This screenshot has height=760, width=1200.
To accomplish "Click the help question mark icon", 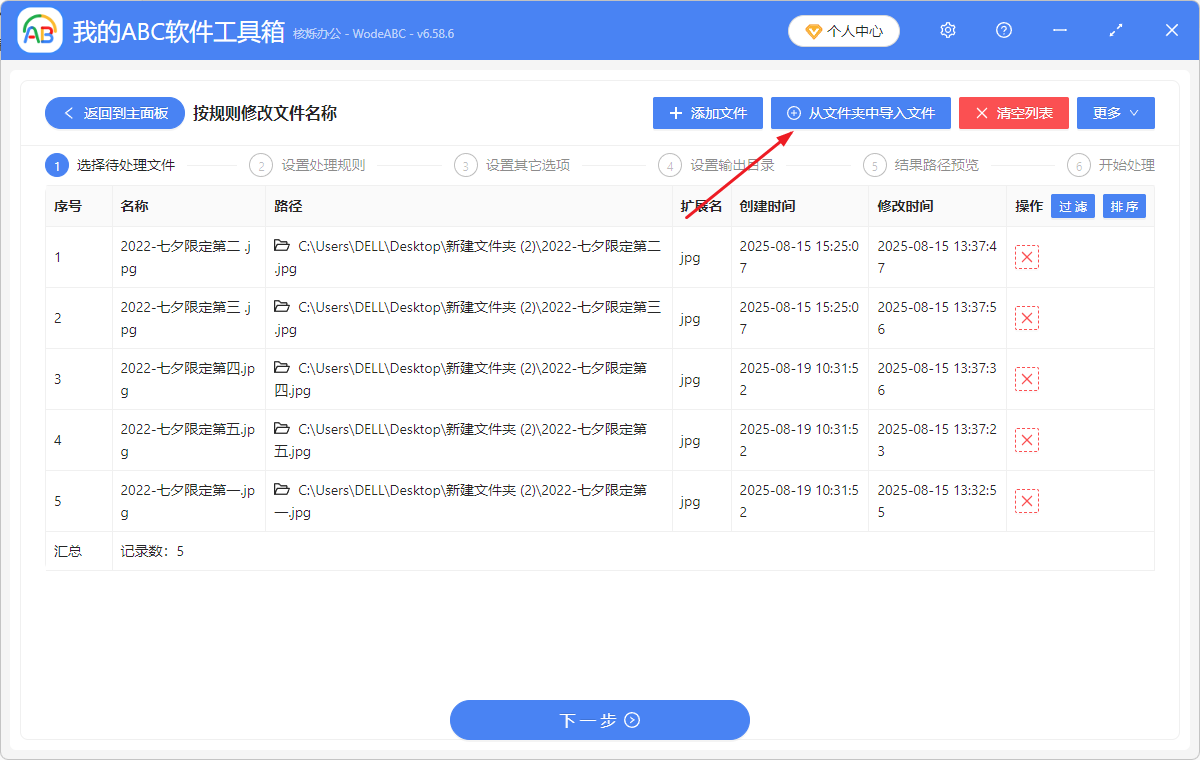I will point(1003,30).
